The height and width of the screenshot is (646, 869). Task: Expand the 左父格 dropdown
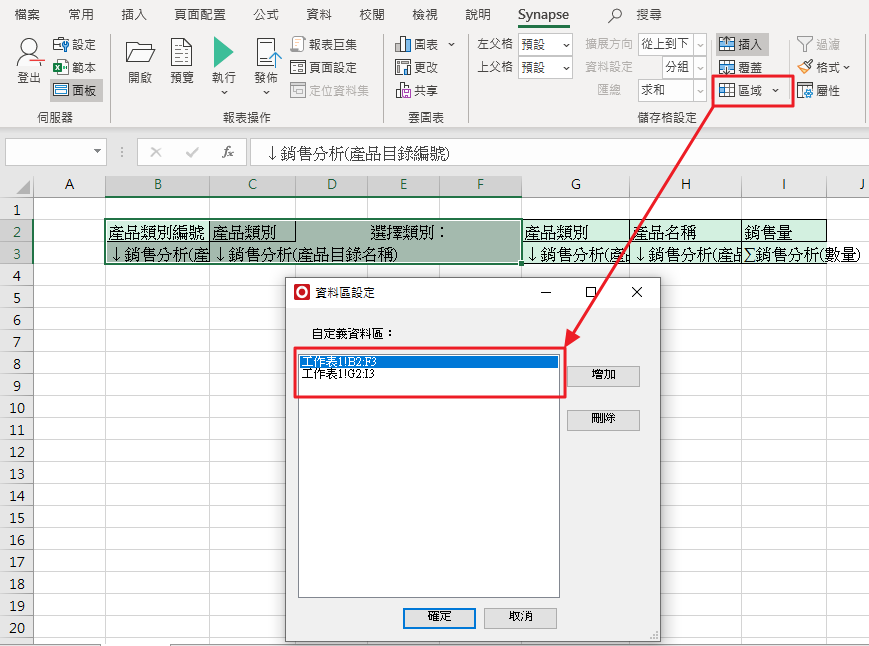[x=566, y=44]
